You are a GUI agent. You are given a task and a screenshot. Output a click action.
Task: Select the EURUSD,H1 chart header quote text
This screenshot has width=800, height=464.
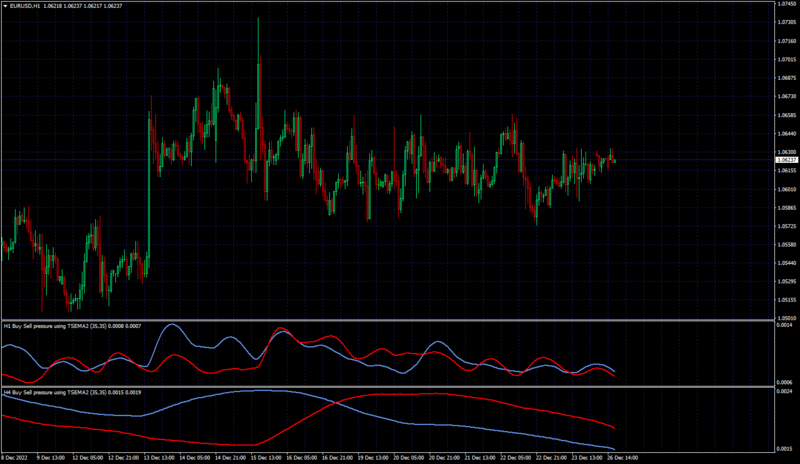pyautogui.click(x=66, y=6)
